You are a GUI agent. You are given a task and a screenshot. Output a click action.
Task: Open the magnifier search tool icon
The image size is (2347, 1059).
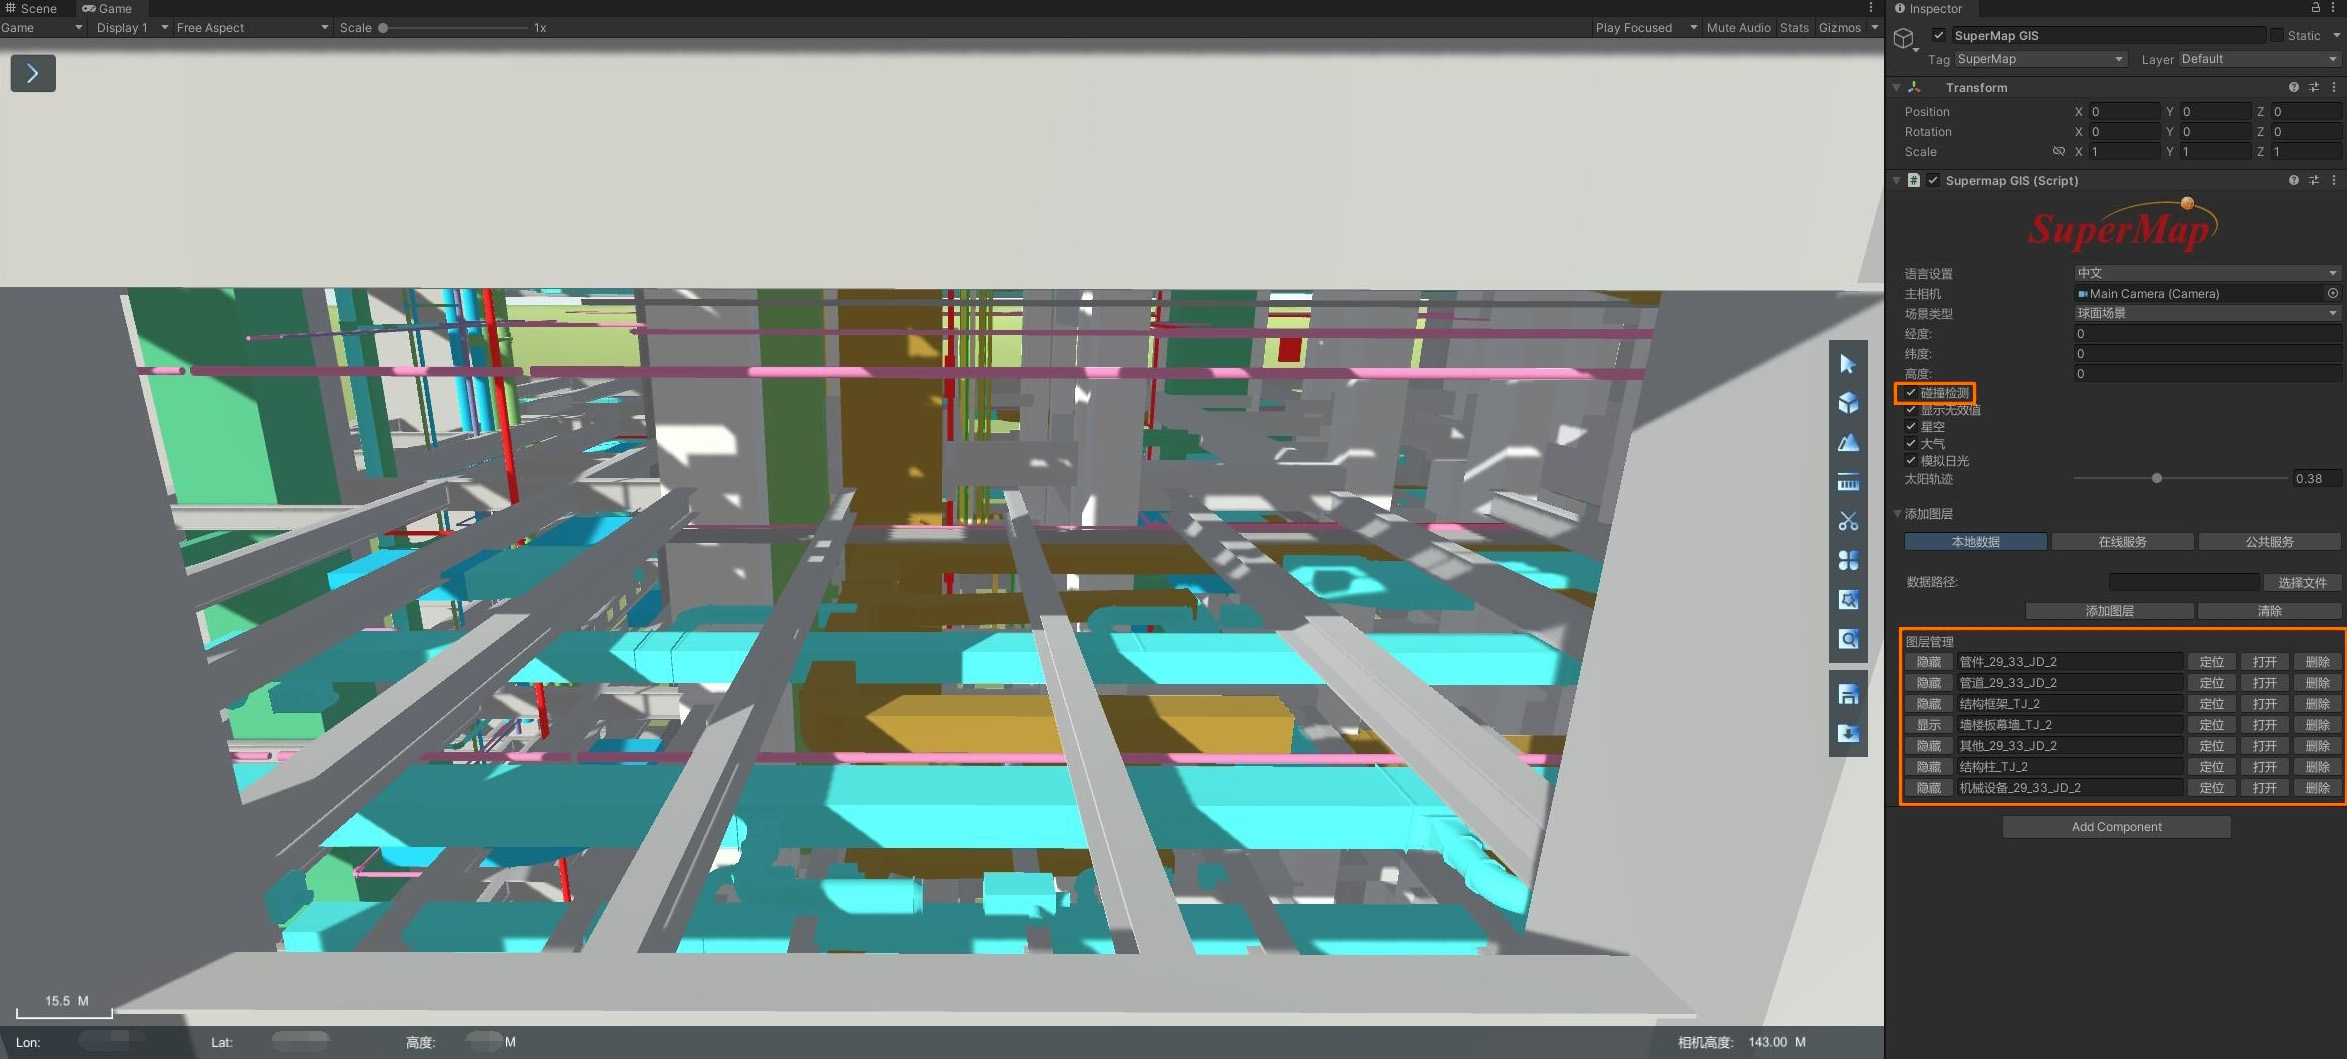1848,639
